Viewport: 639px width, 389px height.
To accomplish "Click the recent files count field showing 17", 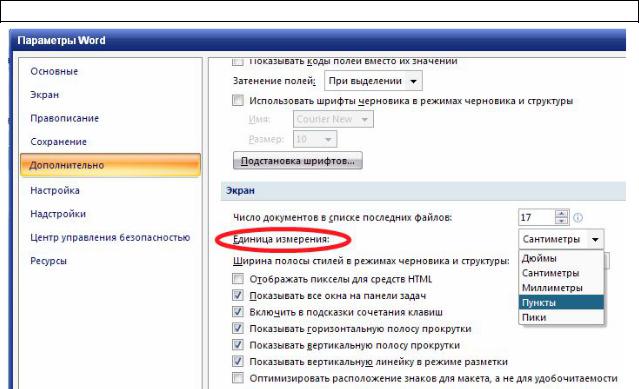I will (536, 218).
